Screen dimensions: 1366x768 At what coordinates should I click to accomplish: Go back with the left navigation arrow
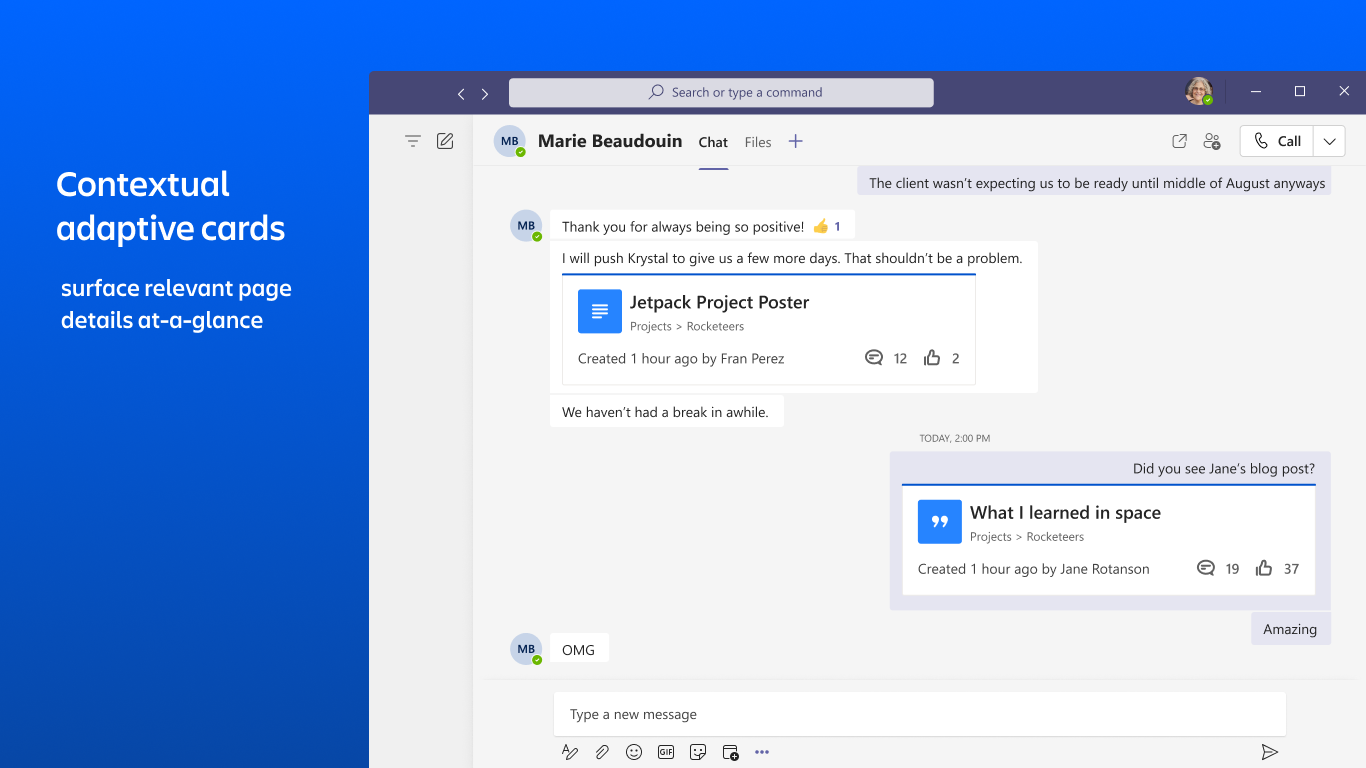[x=461, y=94]
